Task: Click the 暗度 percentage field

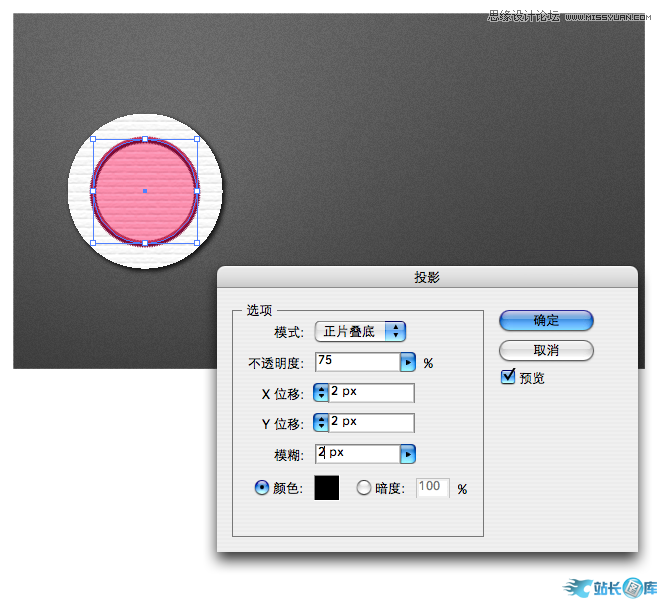Action: (432, 488)
